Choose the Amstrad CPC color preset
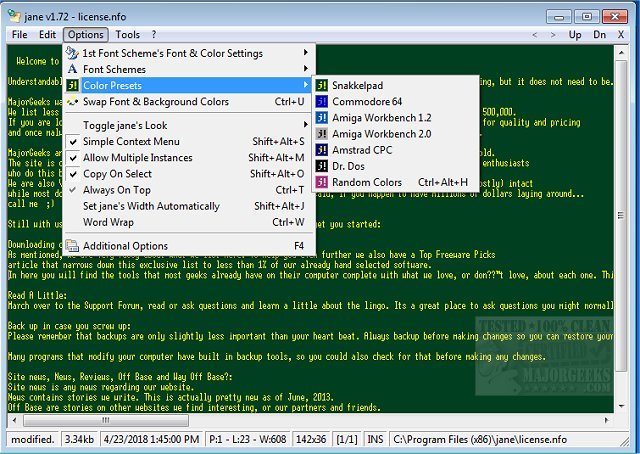 coord(395,150)
